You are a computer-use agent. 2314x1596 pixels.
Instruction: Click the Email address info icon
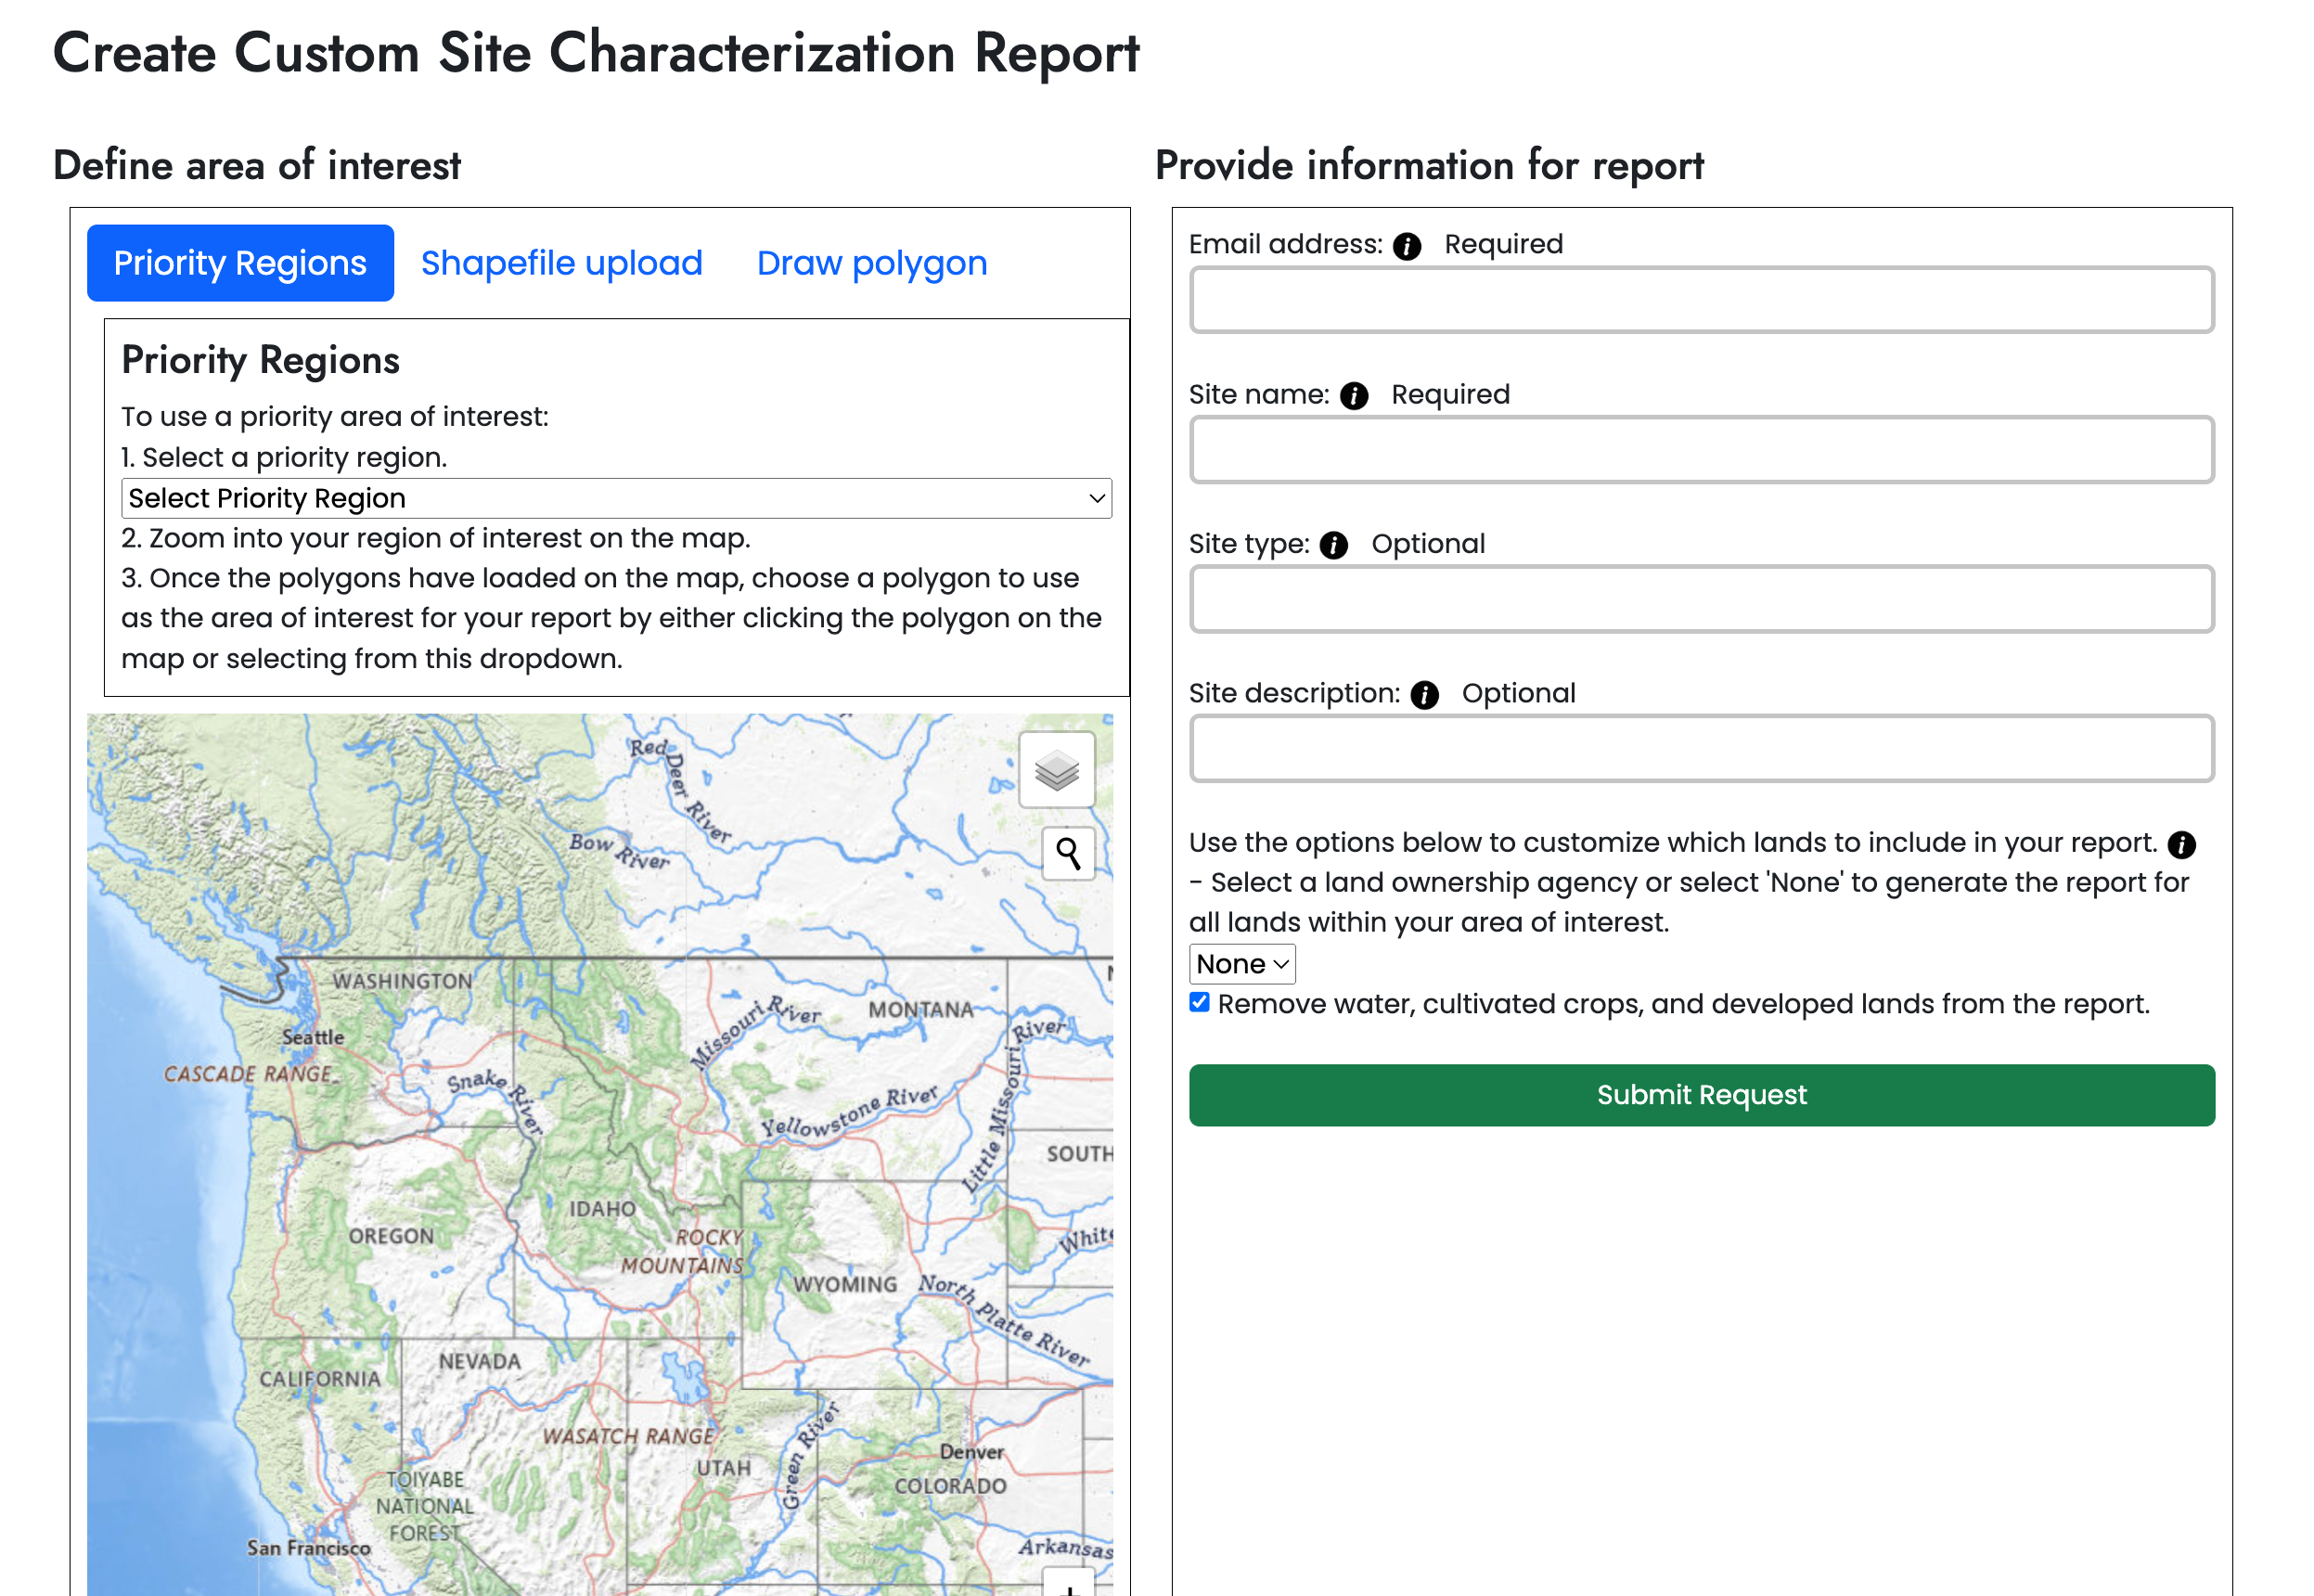pos(1406,246)
